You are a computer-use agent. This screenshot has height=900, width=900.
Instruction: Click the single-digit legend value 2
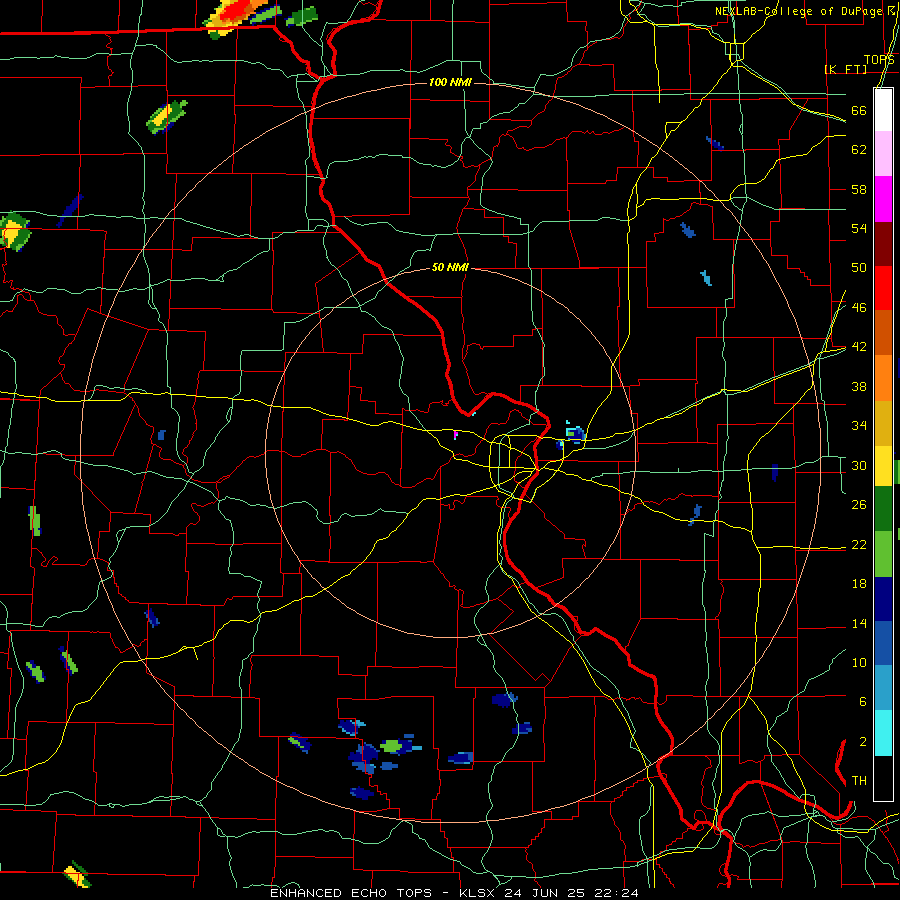click(862, 742)
